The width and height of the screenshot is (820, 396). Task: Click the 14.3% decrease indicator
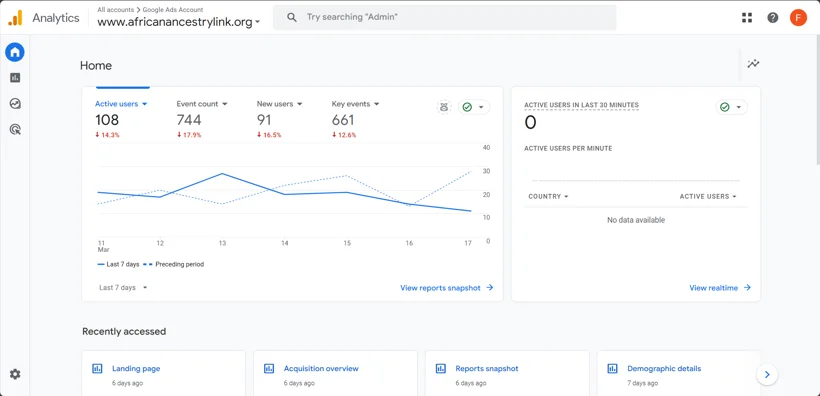click(107, 135)
